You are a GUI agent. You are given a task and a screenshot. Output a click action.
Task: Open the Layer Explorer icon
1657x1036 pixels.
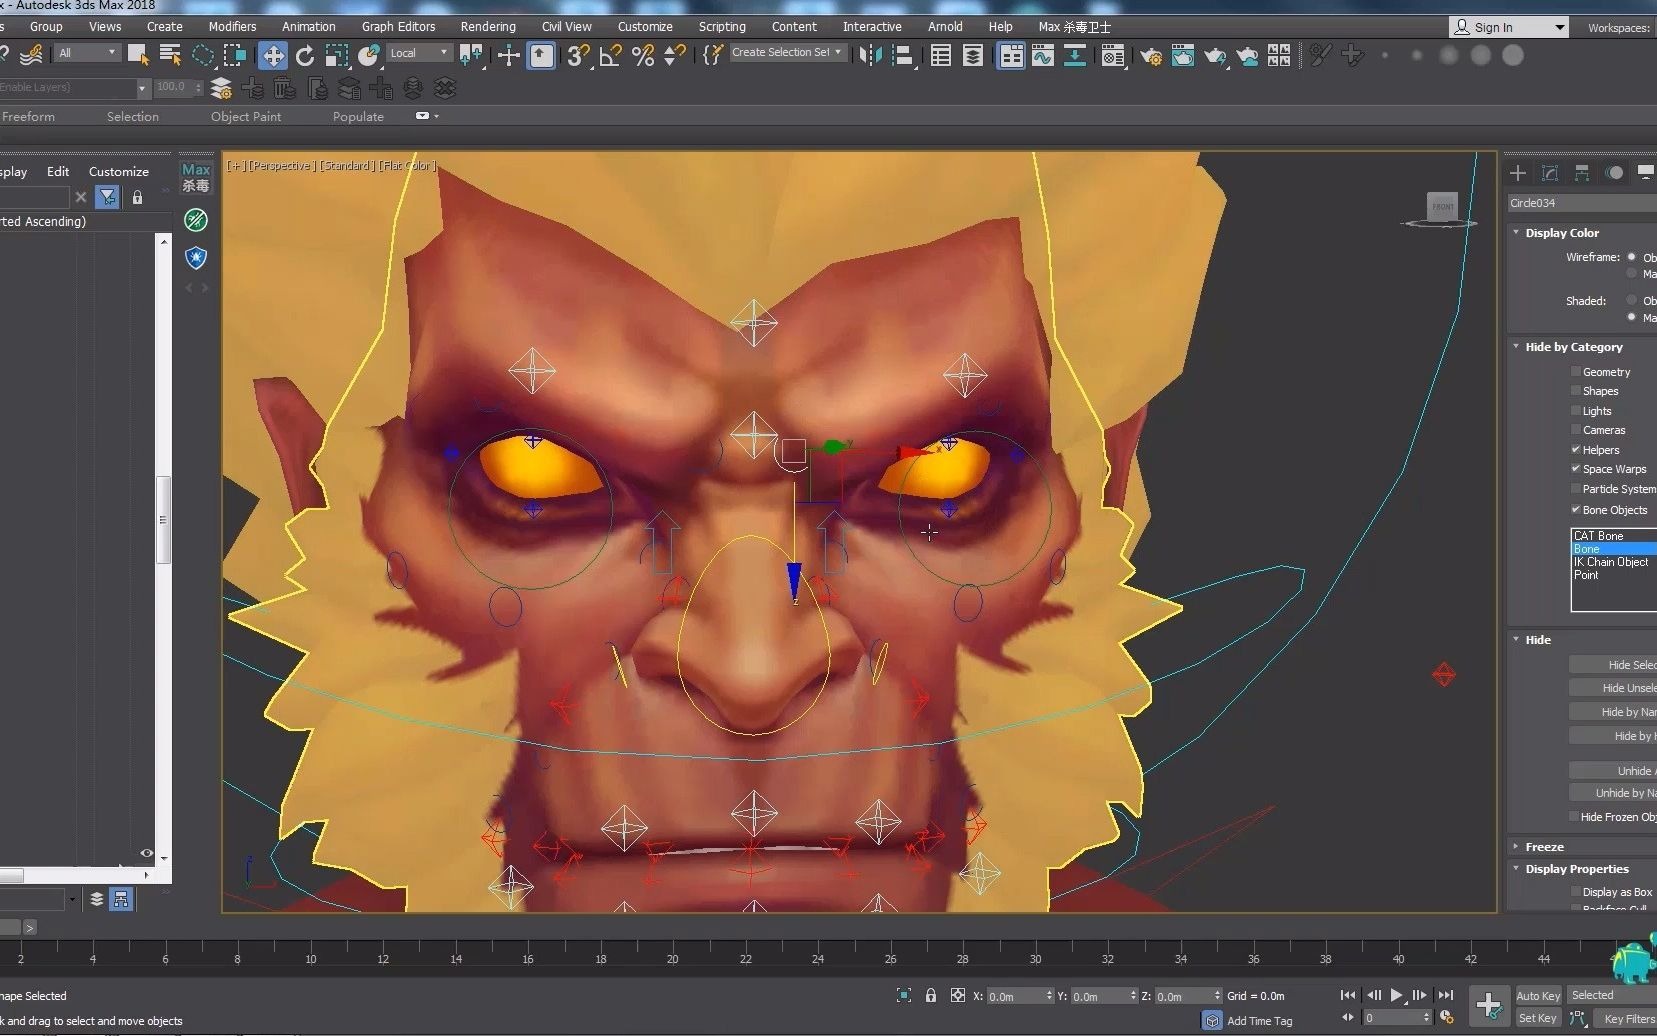[973, 55]
